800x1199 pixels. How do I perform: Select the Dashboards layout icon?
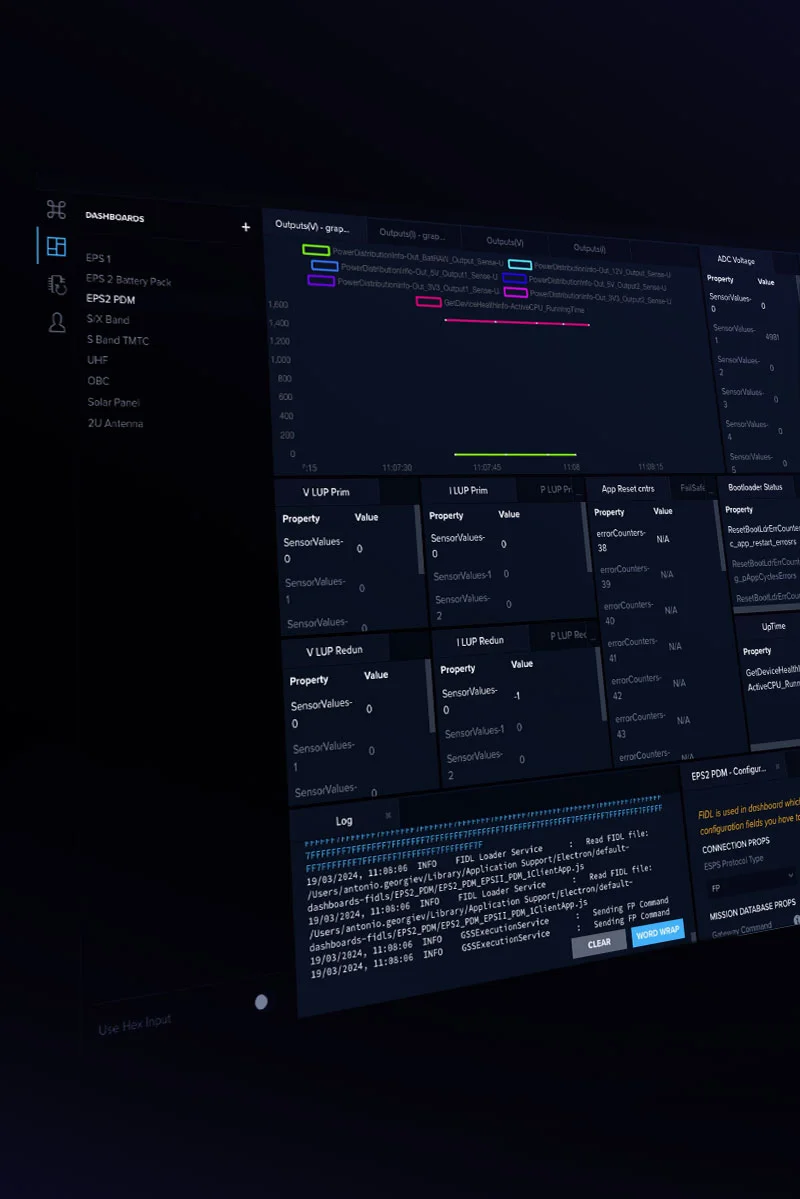tap(57, 246)
